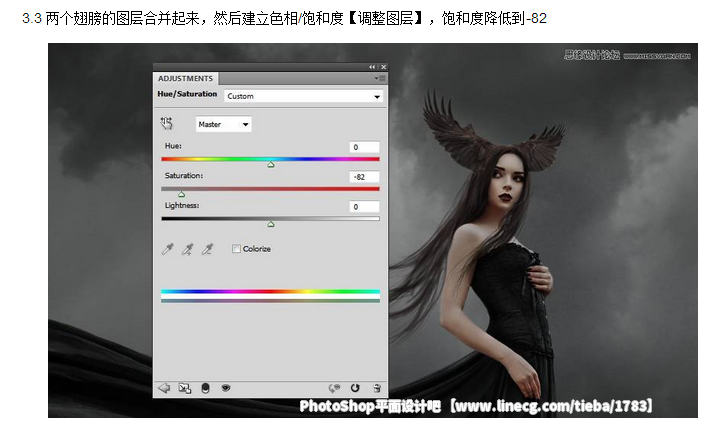708x425 pixels.
Task: Pick the add-to-sample eyedropper
Action: point(187,249)
